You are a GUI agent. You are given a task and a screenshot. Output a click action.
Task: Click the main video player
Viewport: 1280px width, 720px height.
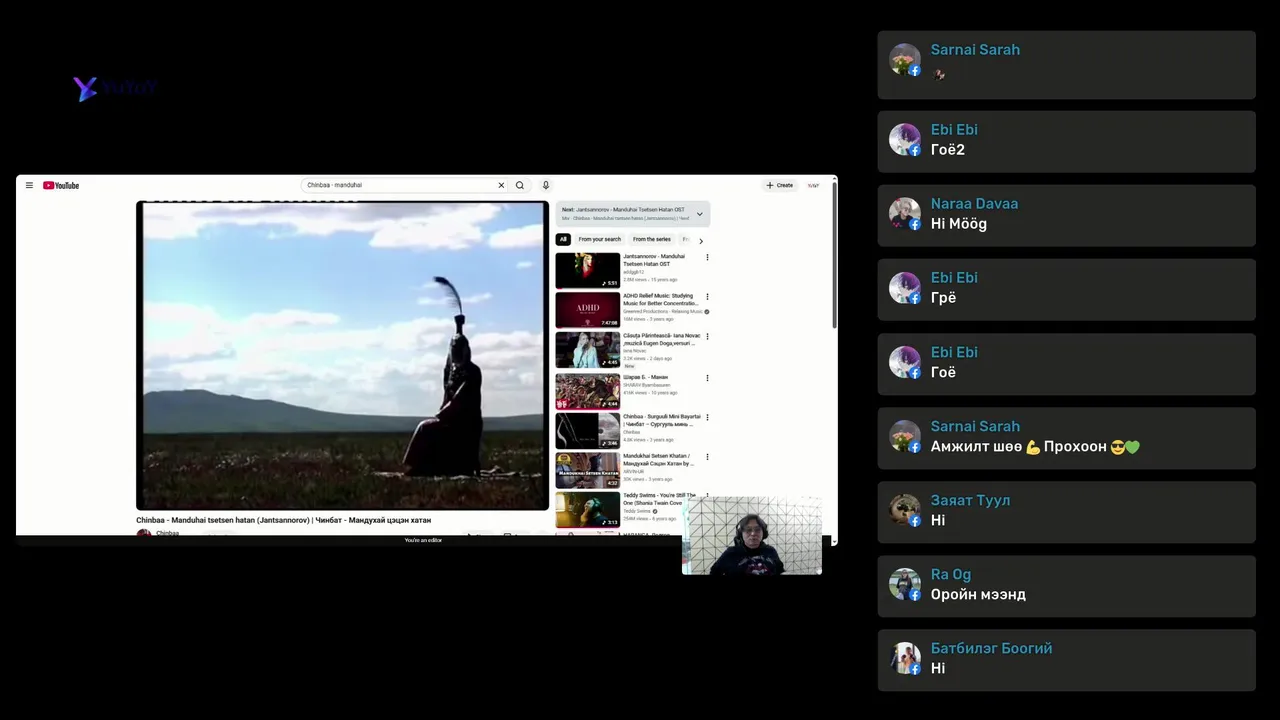342,355
